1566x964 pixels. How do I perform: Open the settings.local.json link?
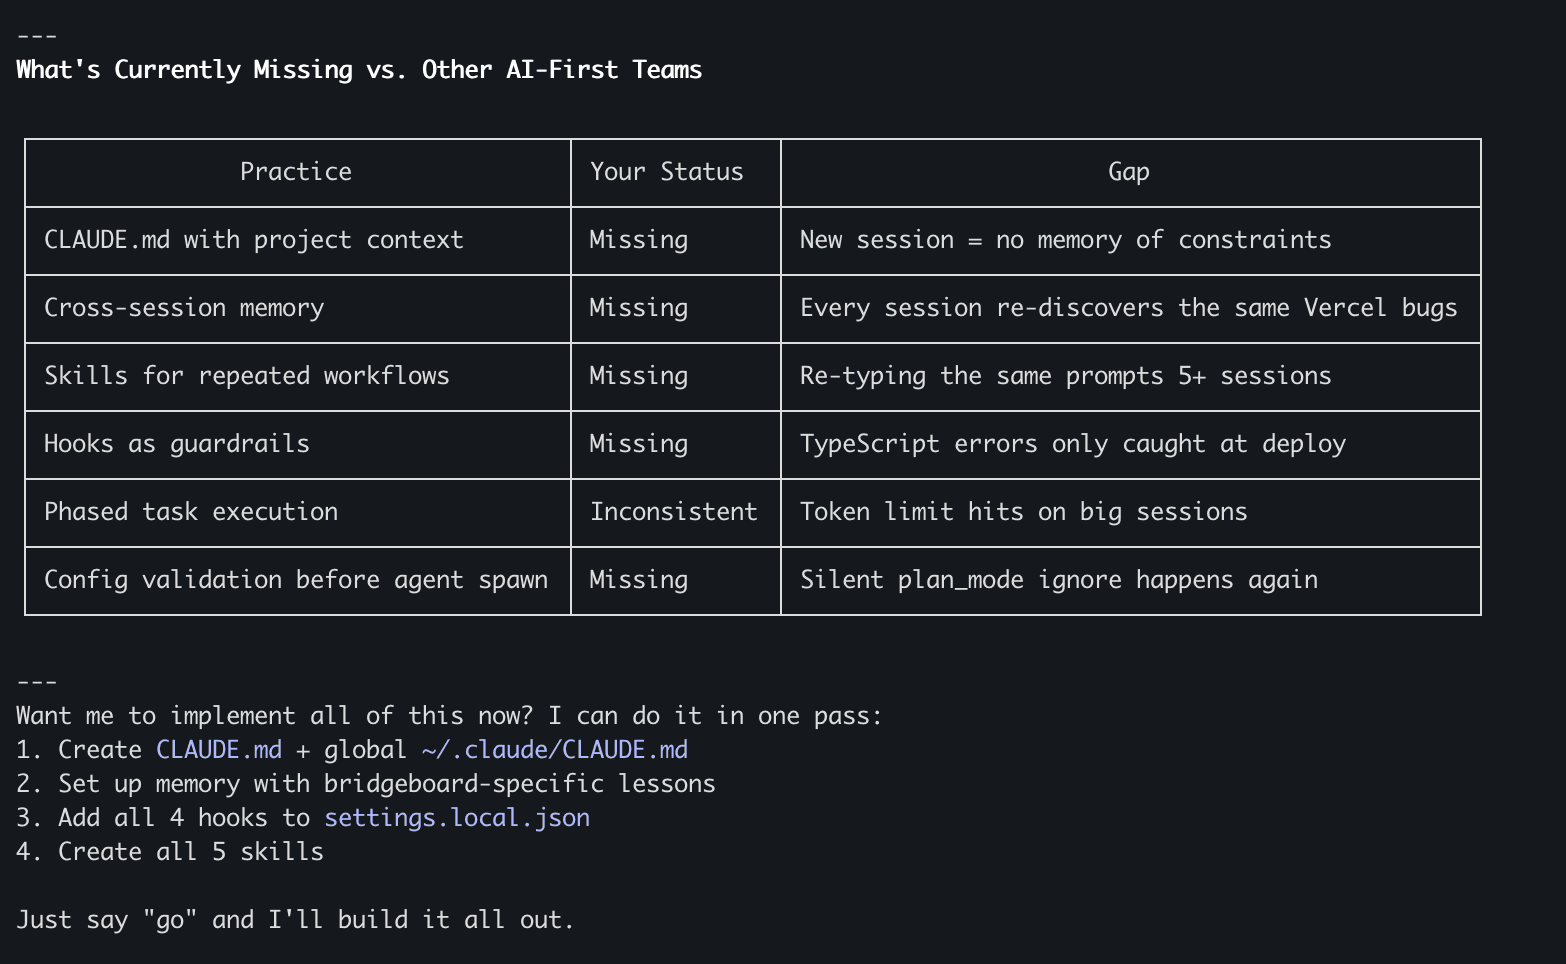[x=456, y=818]
